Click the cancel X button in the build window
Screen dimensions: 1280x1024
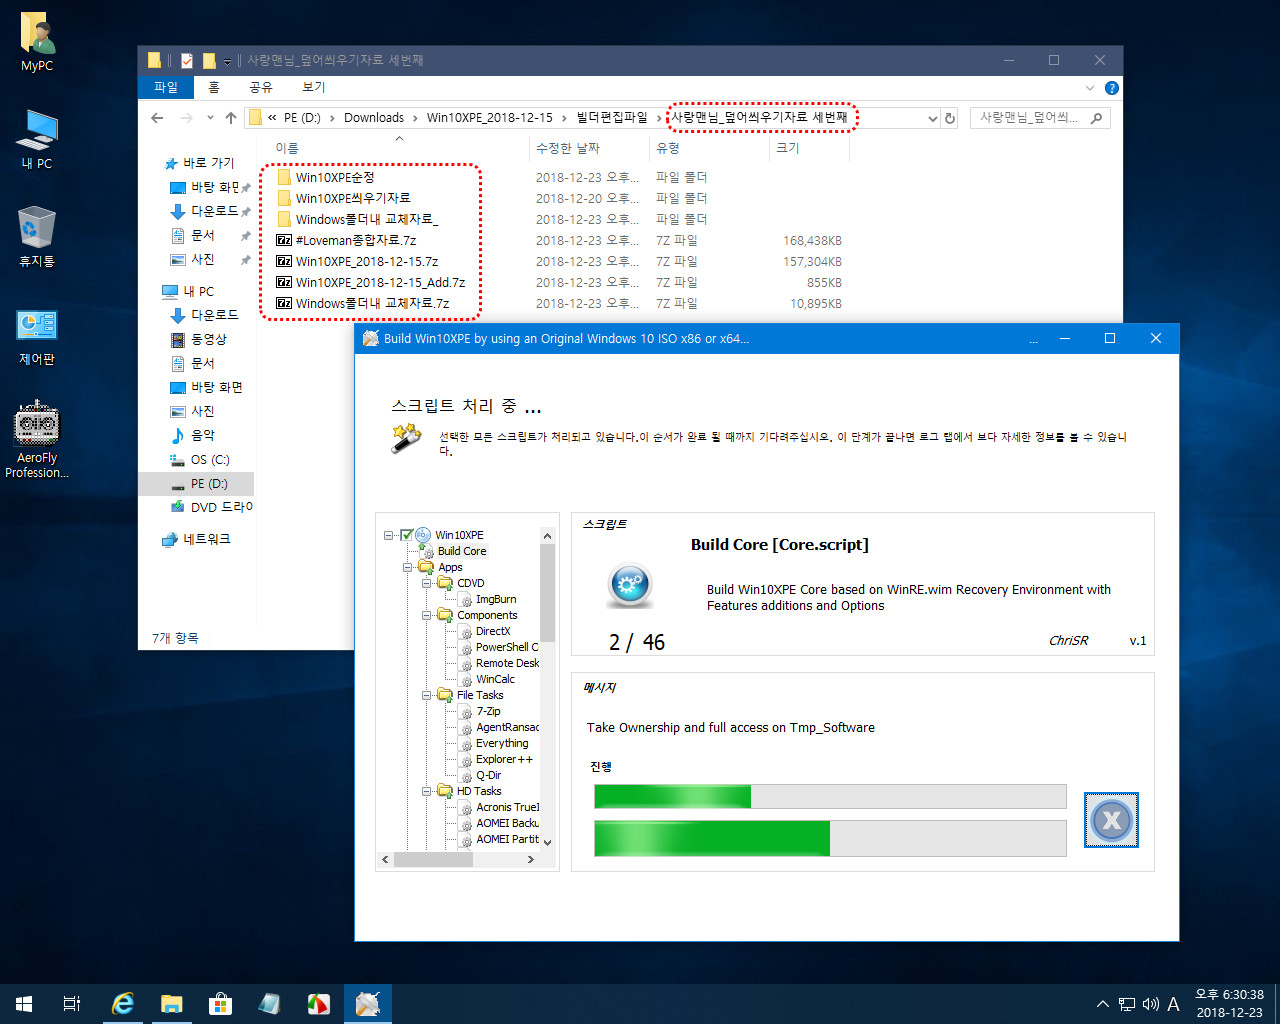[x=1111, y=820]
